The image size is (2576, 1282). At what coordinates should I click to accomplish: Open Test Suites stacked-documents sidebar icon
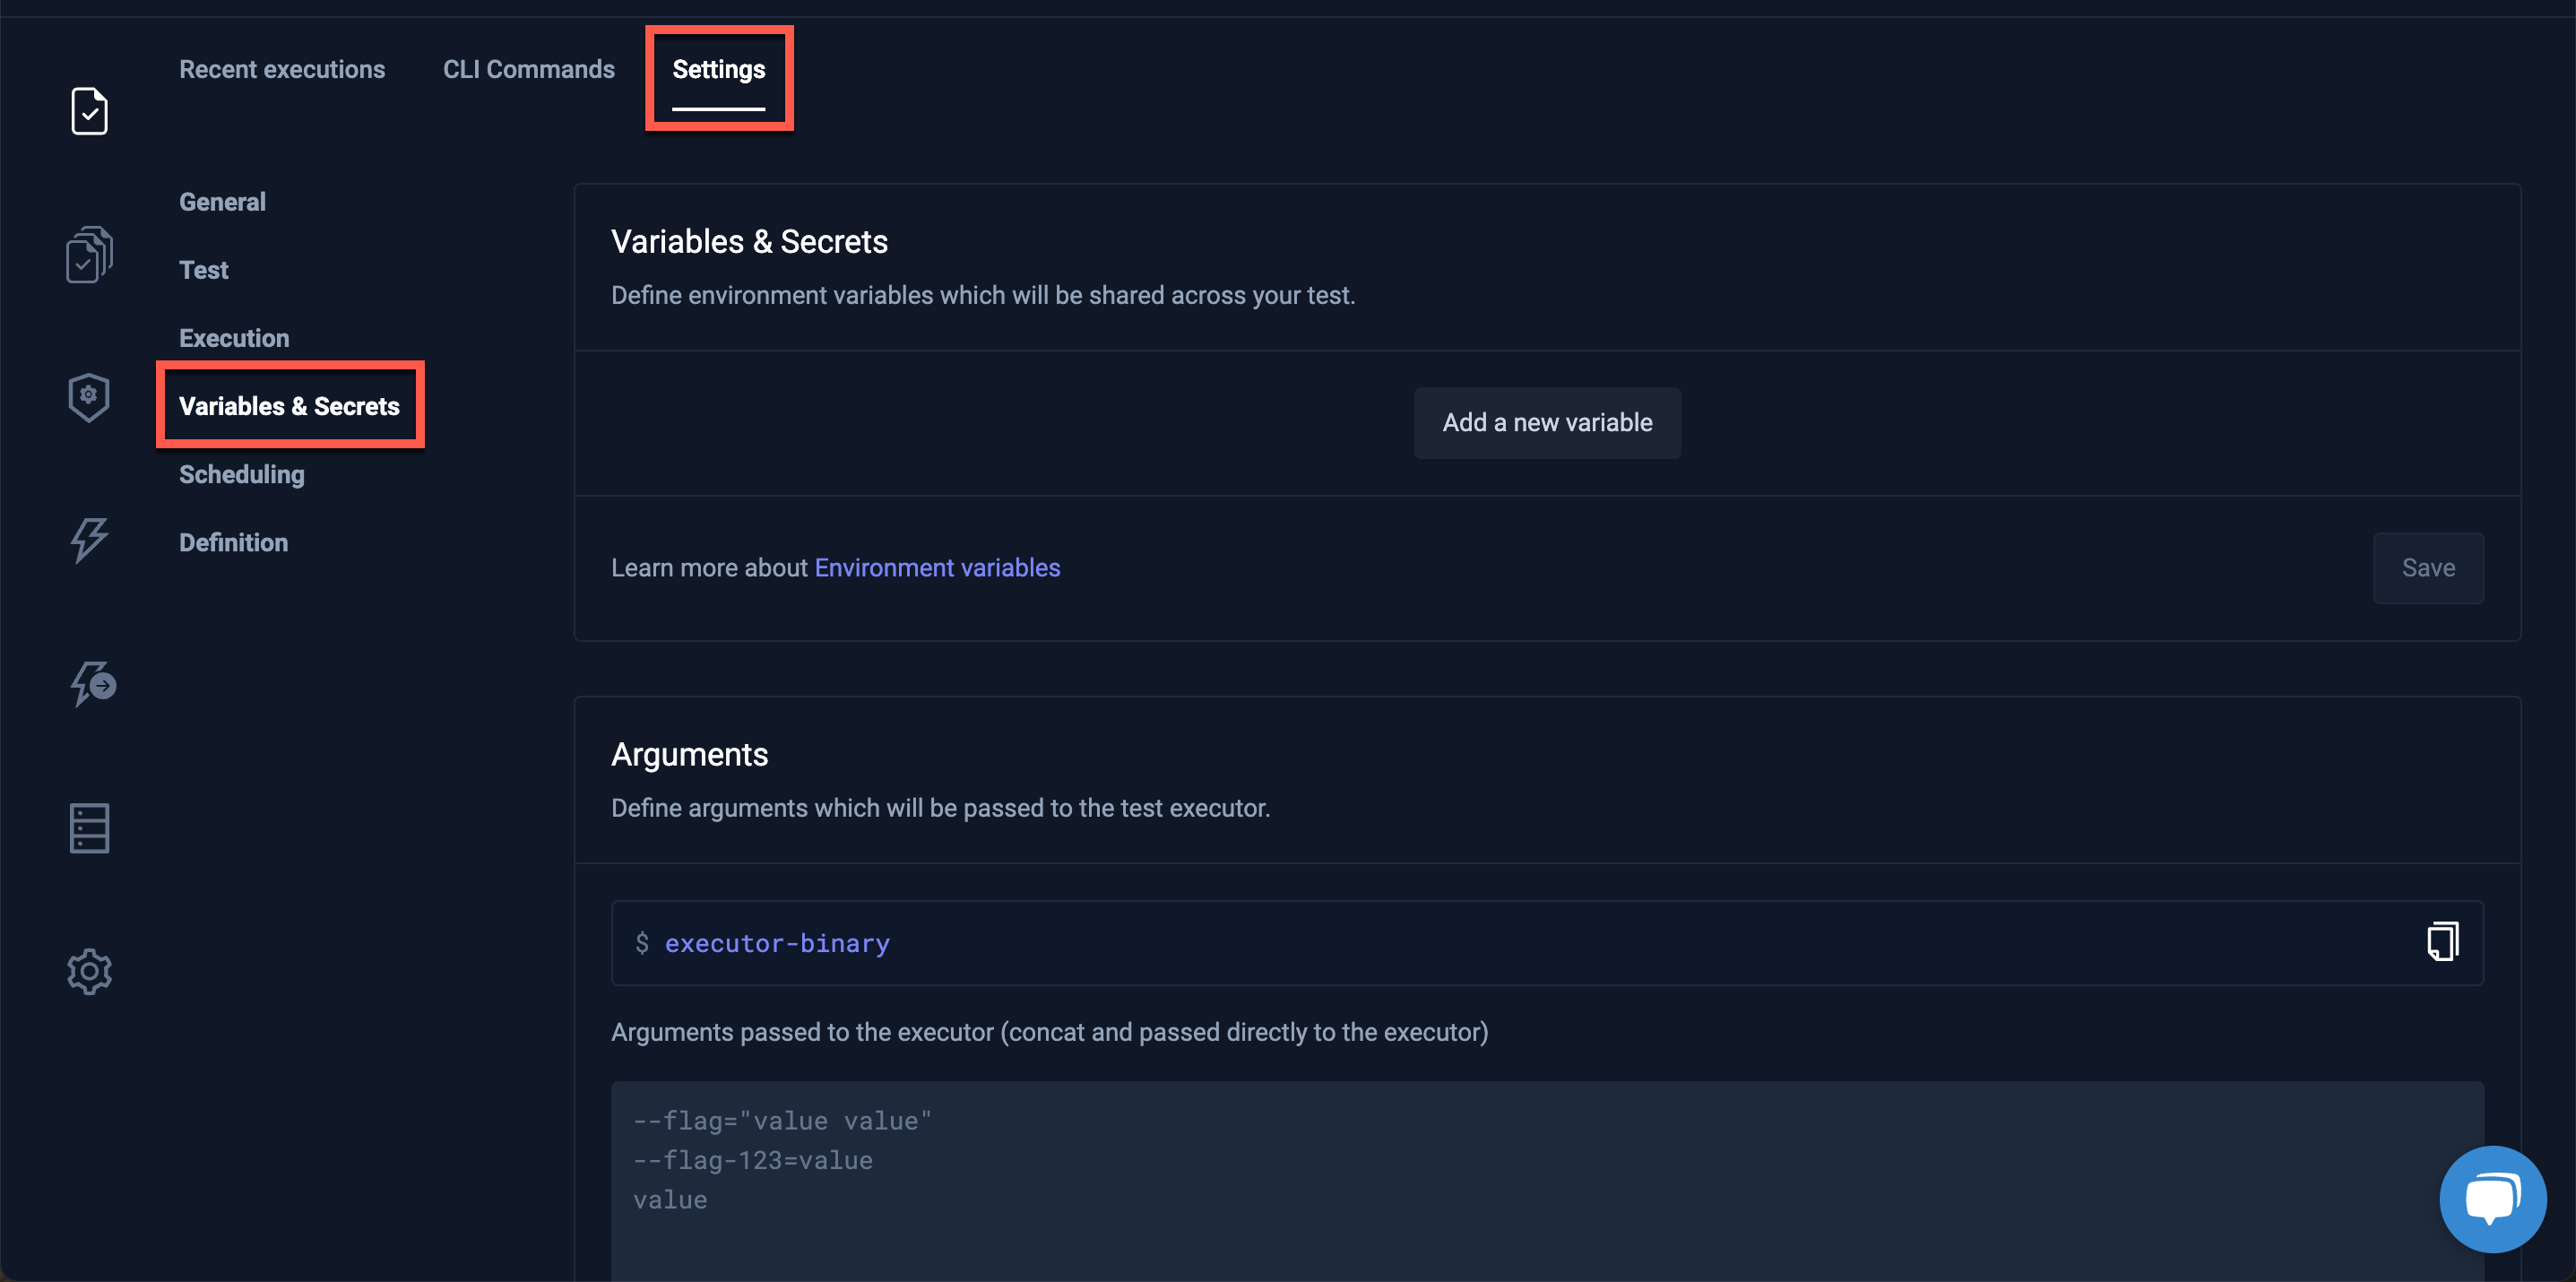coord(89,255)
